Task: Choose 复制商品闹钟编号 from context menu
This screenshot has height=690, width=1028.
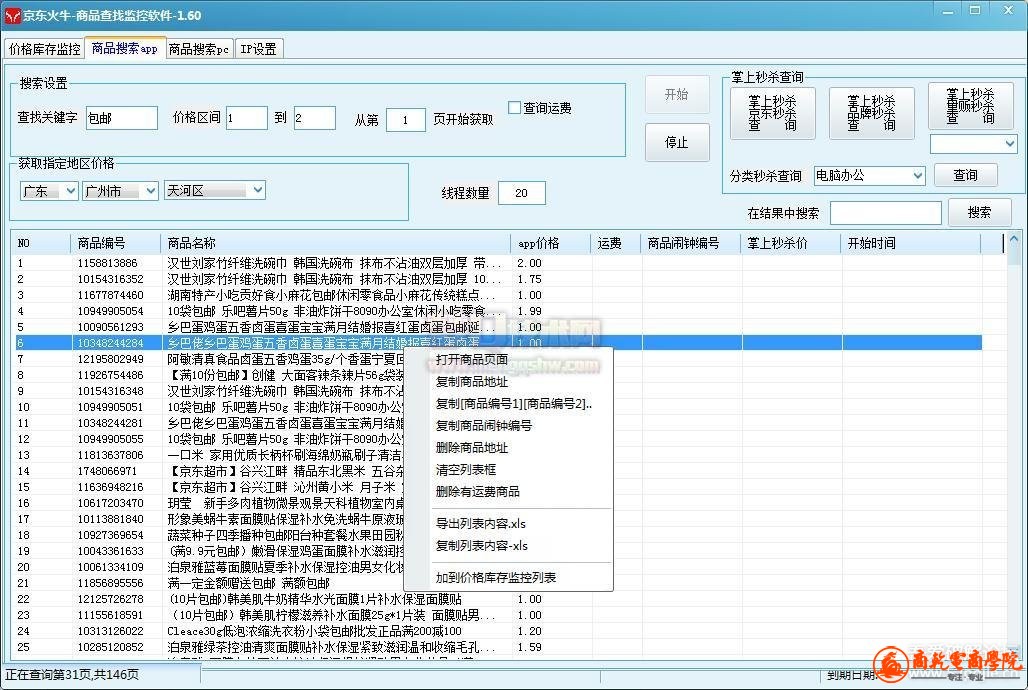Action: (x=484, y=426)
